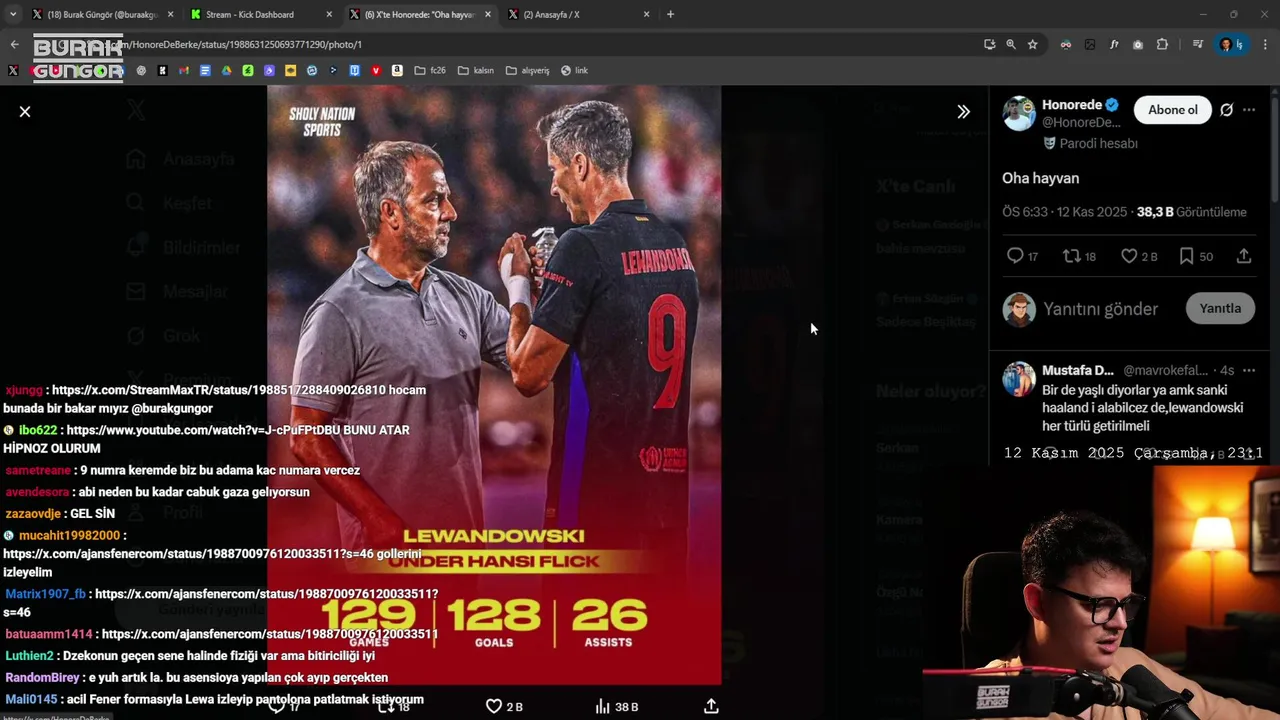Open more options on Mustafa D's reply
1280x720 pixels.
tap(1249, 370)
